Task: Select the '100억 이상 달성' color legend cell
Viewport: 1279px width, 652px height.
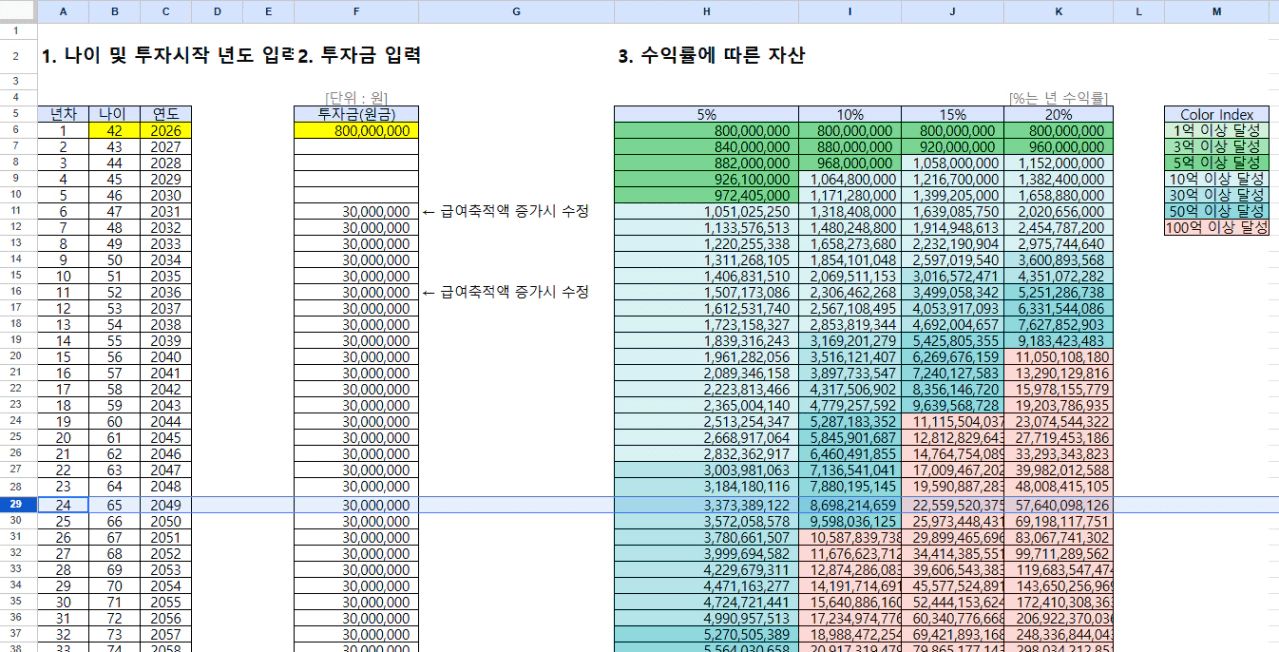Action: 1216,228
